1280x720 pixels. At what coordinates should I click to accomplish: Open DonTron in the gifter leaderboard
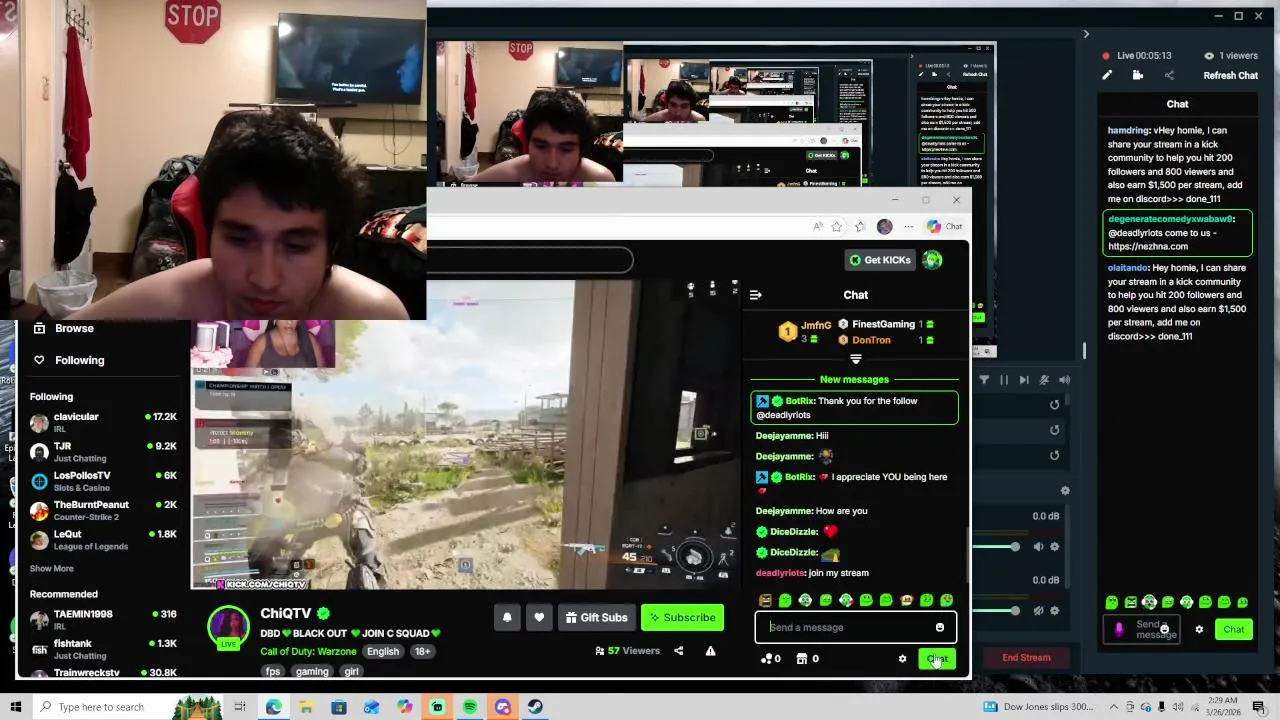[871, 340]
